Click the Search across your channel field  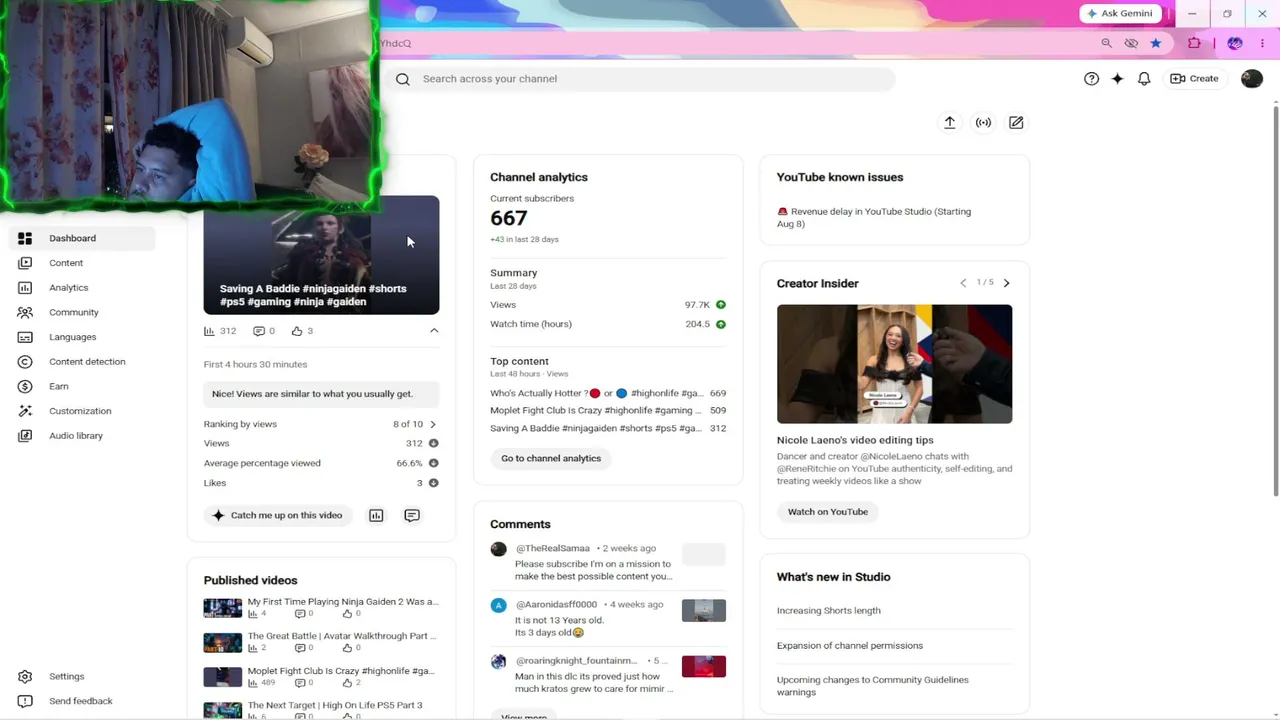point(640,79)
